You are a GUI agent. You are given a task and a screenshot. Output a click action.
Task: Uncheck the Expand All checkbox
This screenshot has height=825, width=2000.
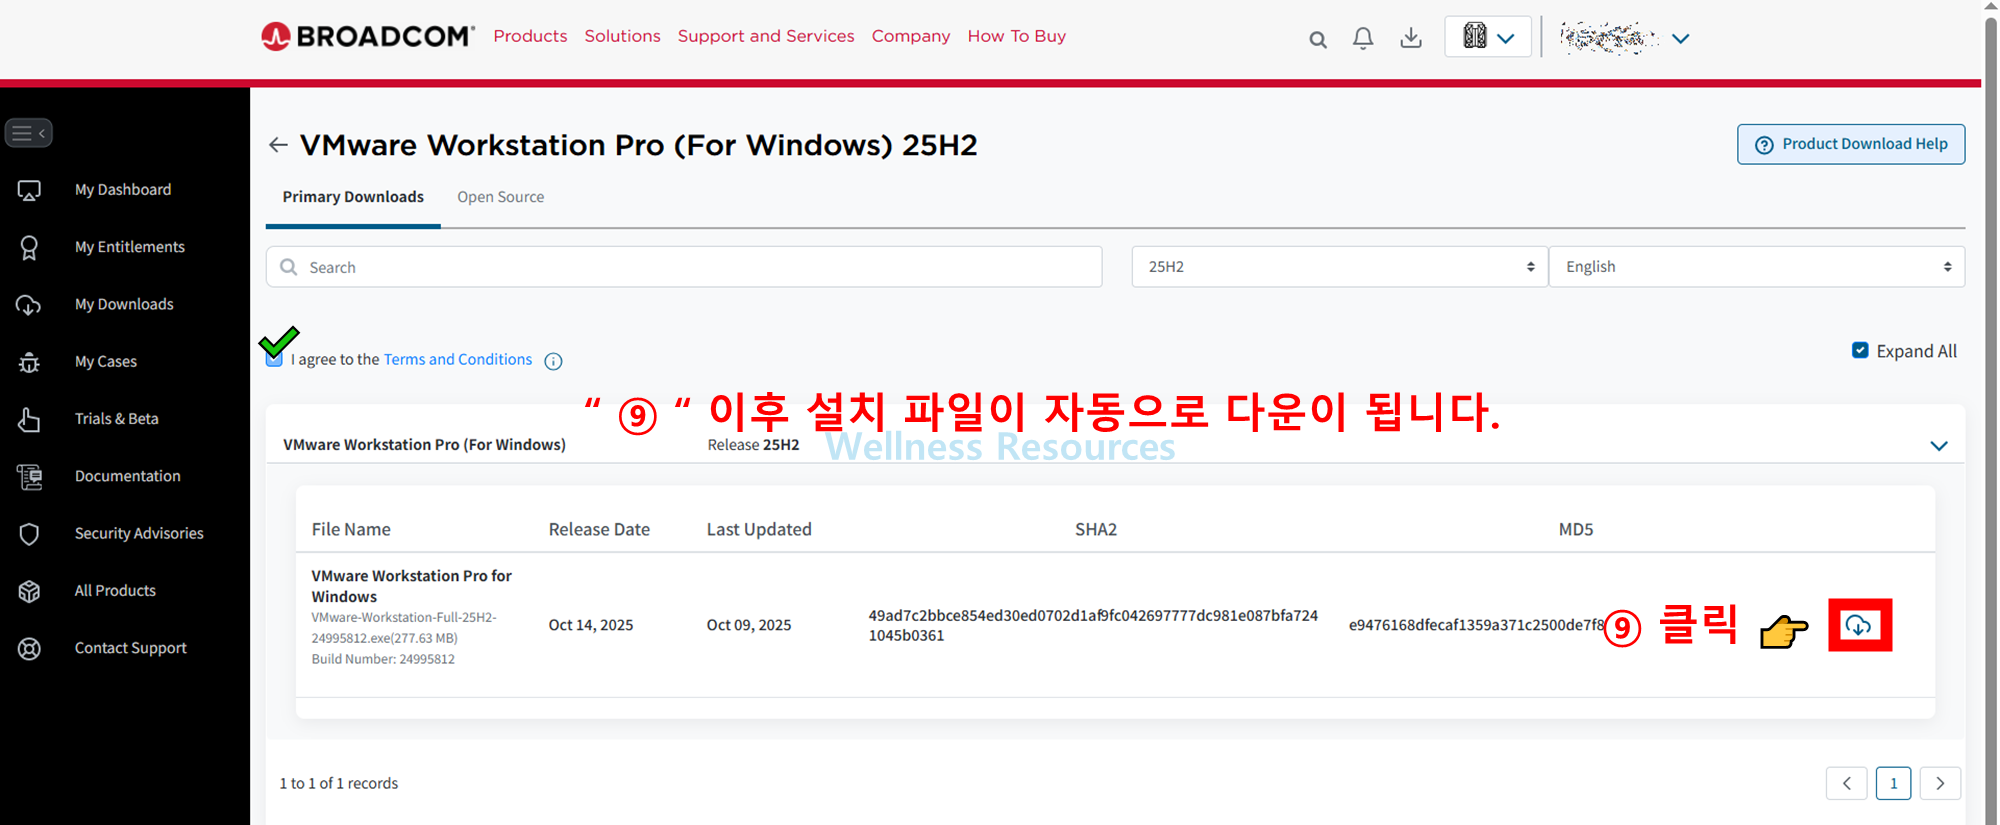pos(1860,350)
